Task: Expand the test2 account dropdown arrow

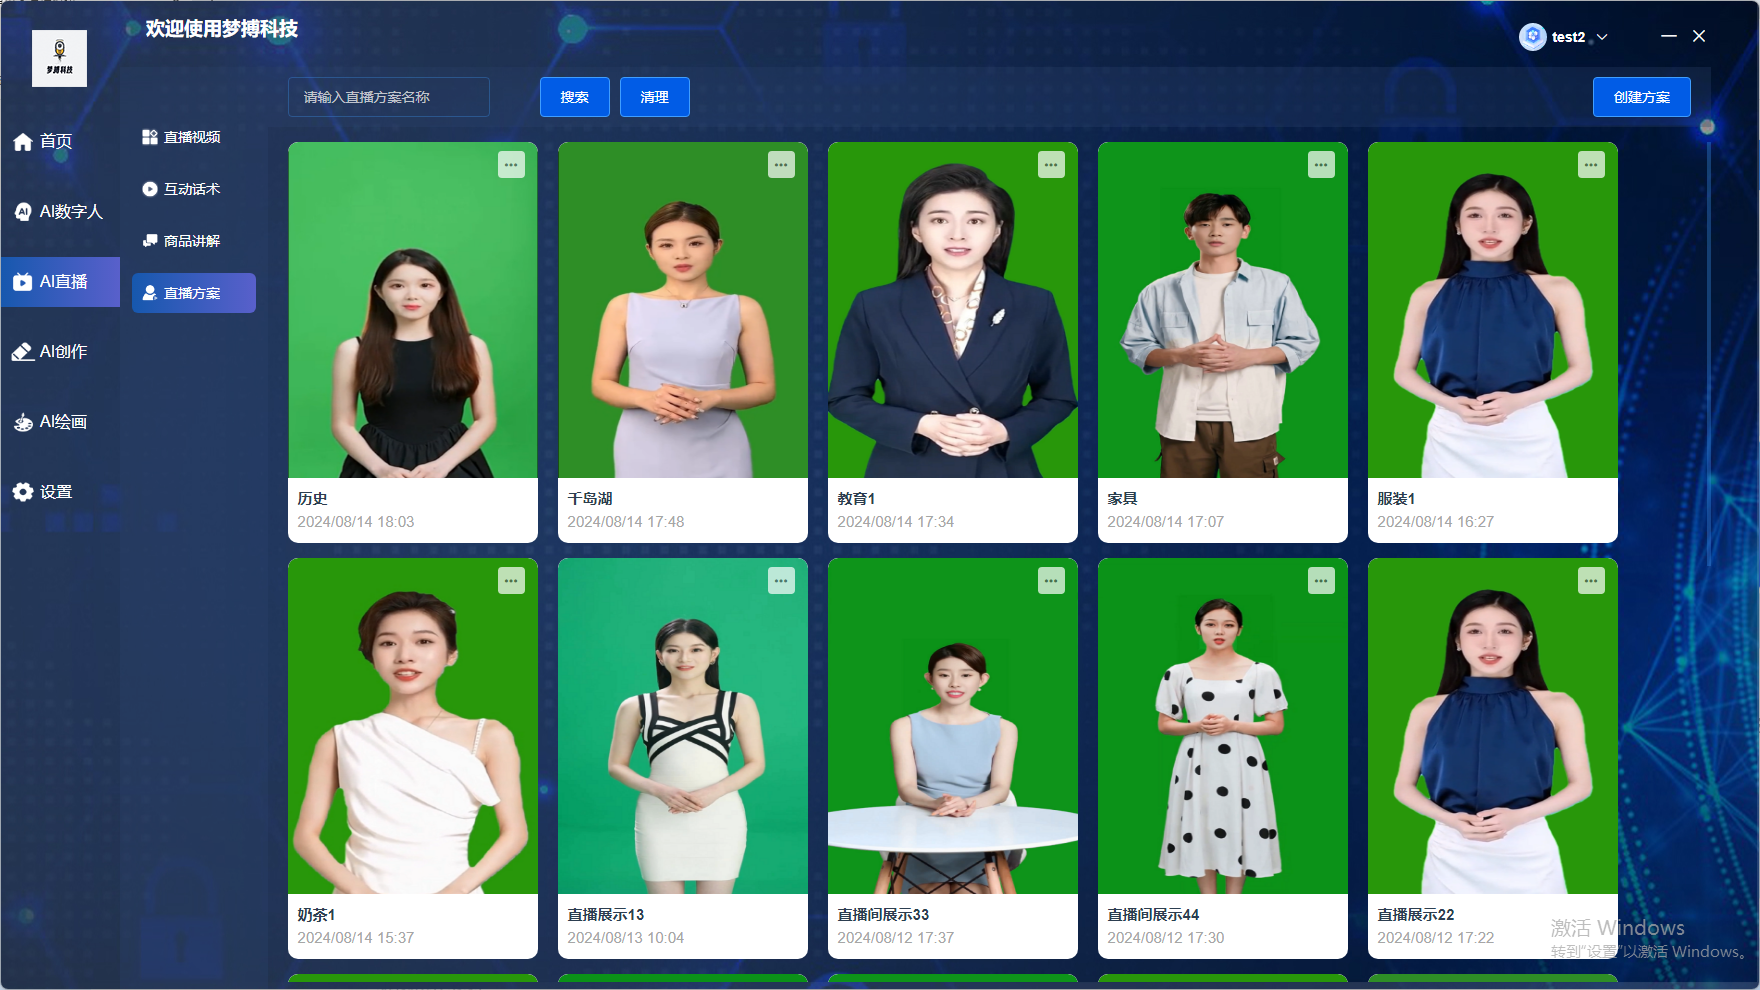Action: tap(1602, 37)
